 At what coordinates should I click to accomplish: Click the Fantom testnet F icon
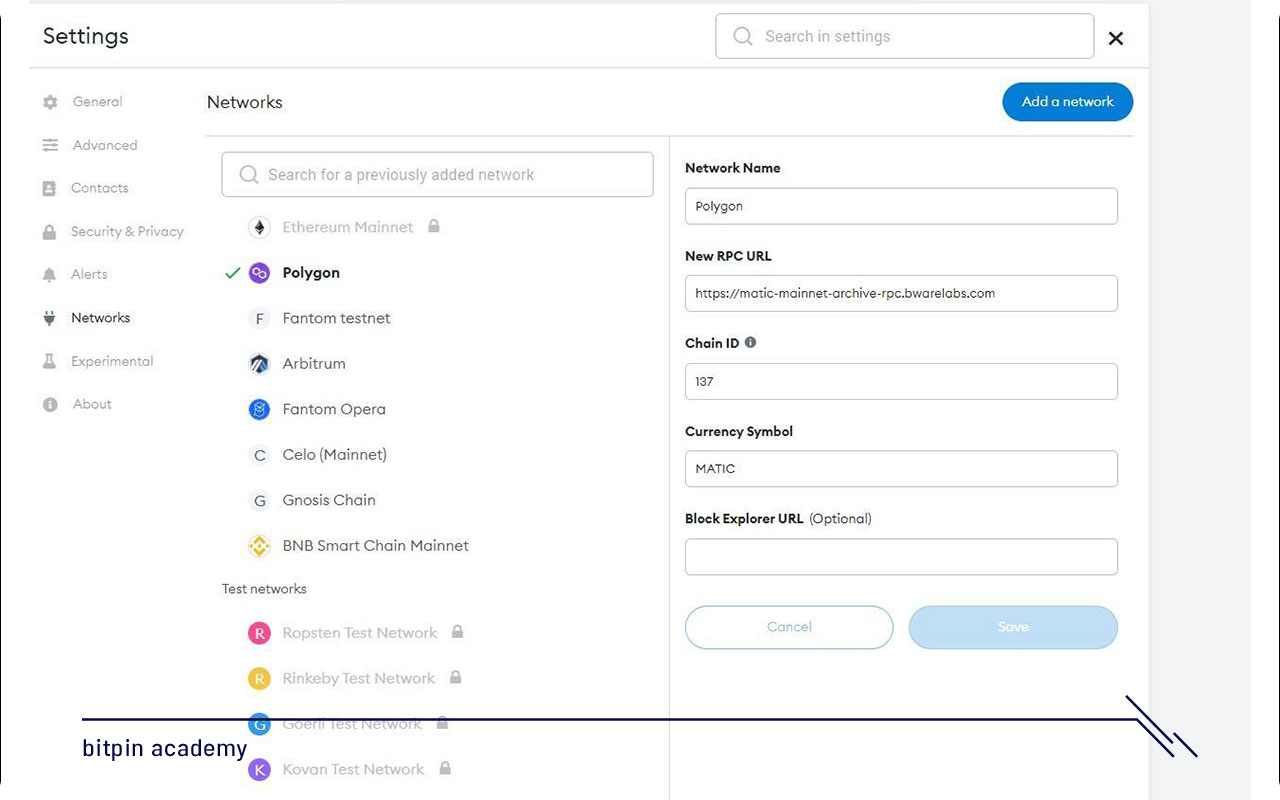click(259, 319)
